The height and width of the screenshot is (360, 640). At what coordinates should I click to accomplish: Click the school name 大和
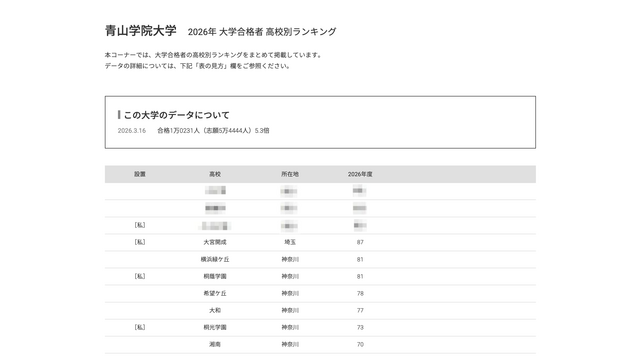215,311
